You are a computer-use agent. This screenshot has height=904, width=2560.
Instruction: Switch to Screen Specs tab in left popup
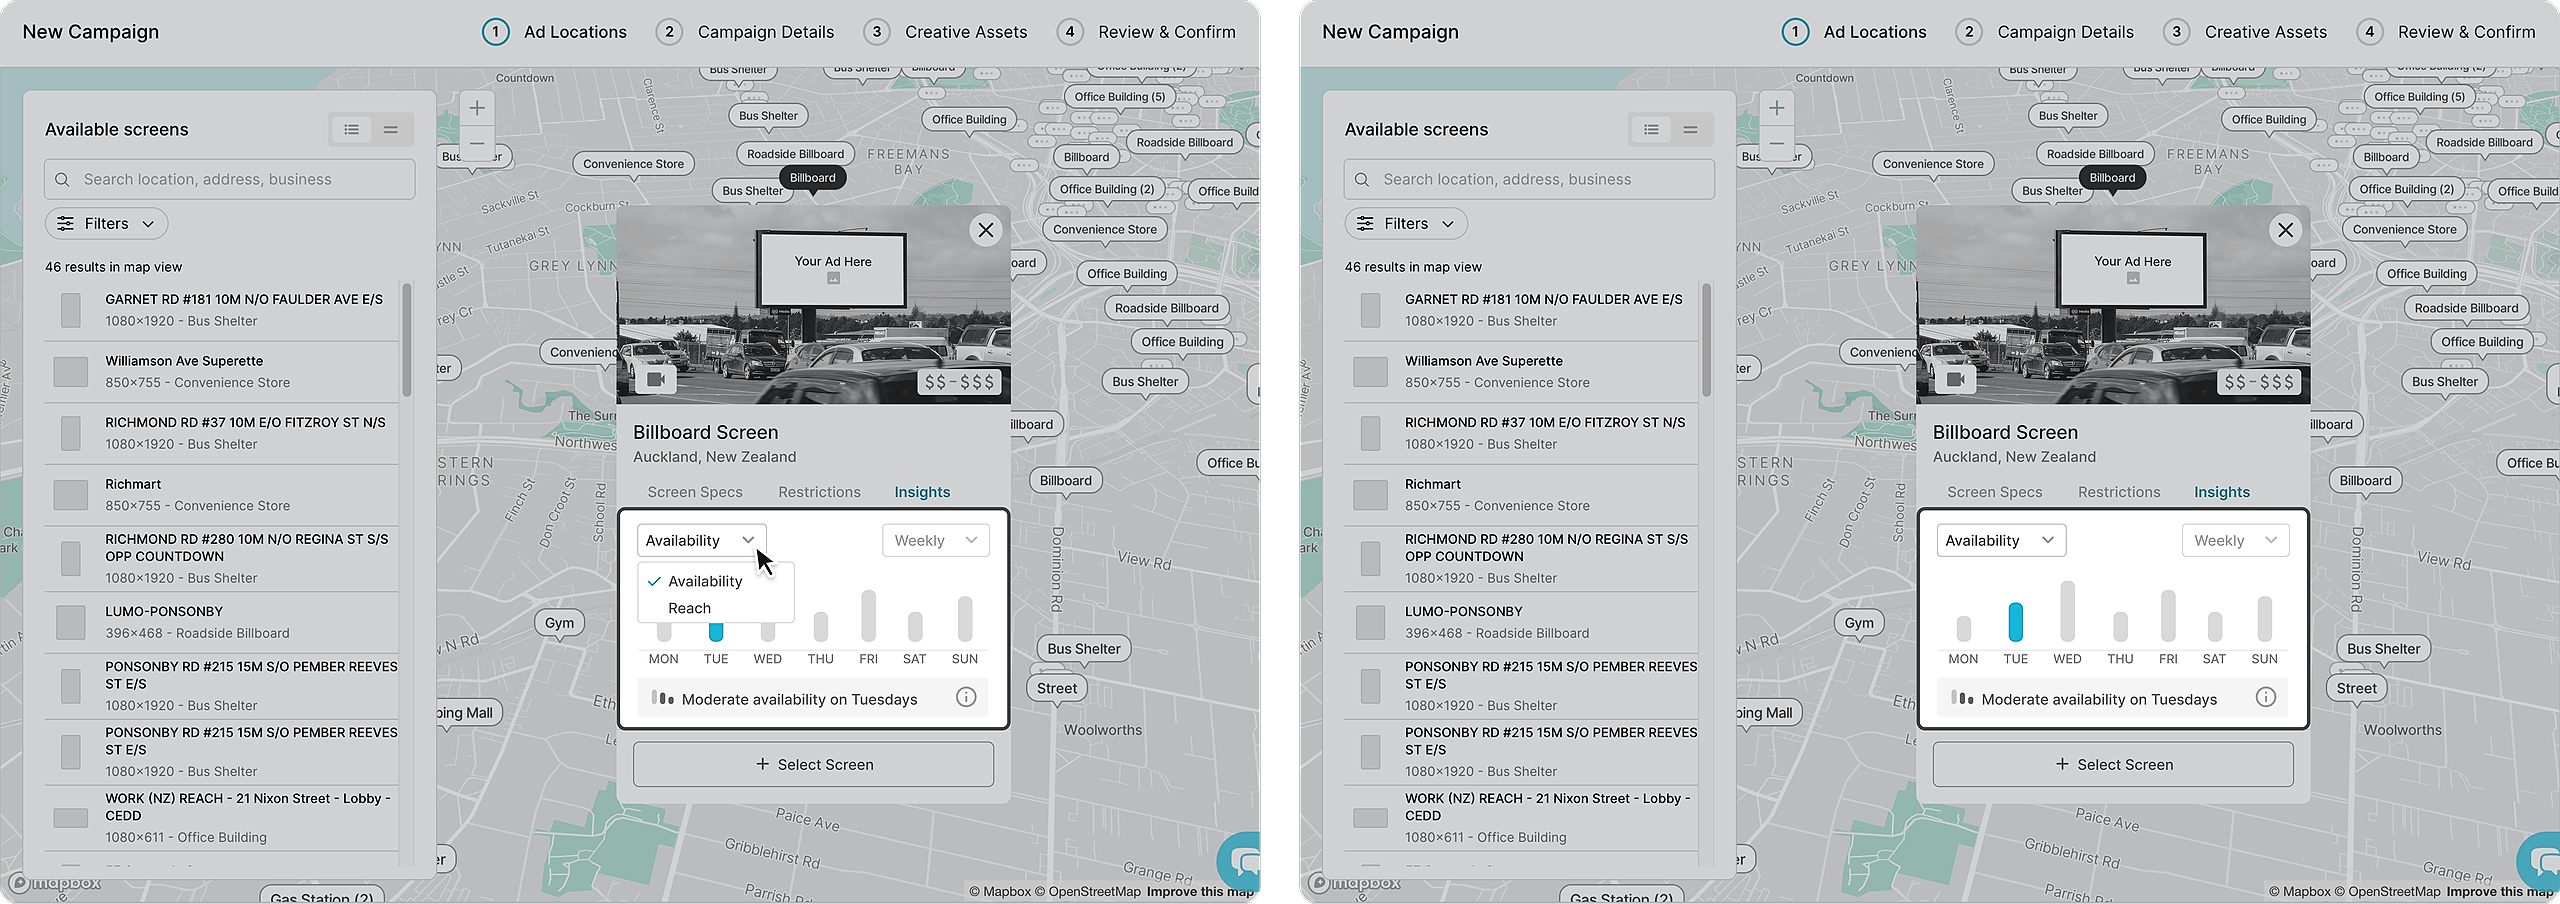(695, 492)
